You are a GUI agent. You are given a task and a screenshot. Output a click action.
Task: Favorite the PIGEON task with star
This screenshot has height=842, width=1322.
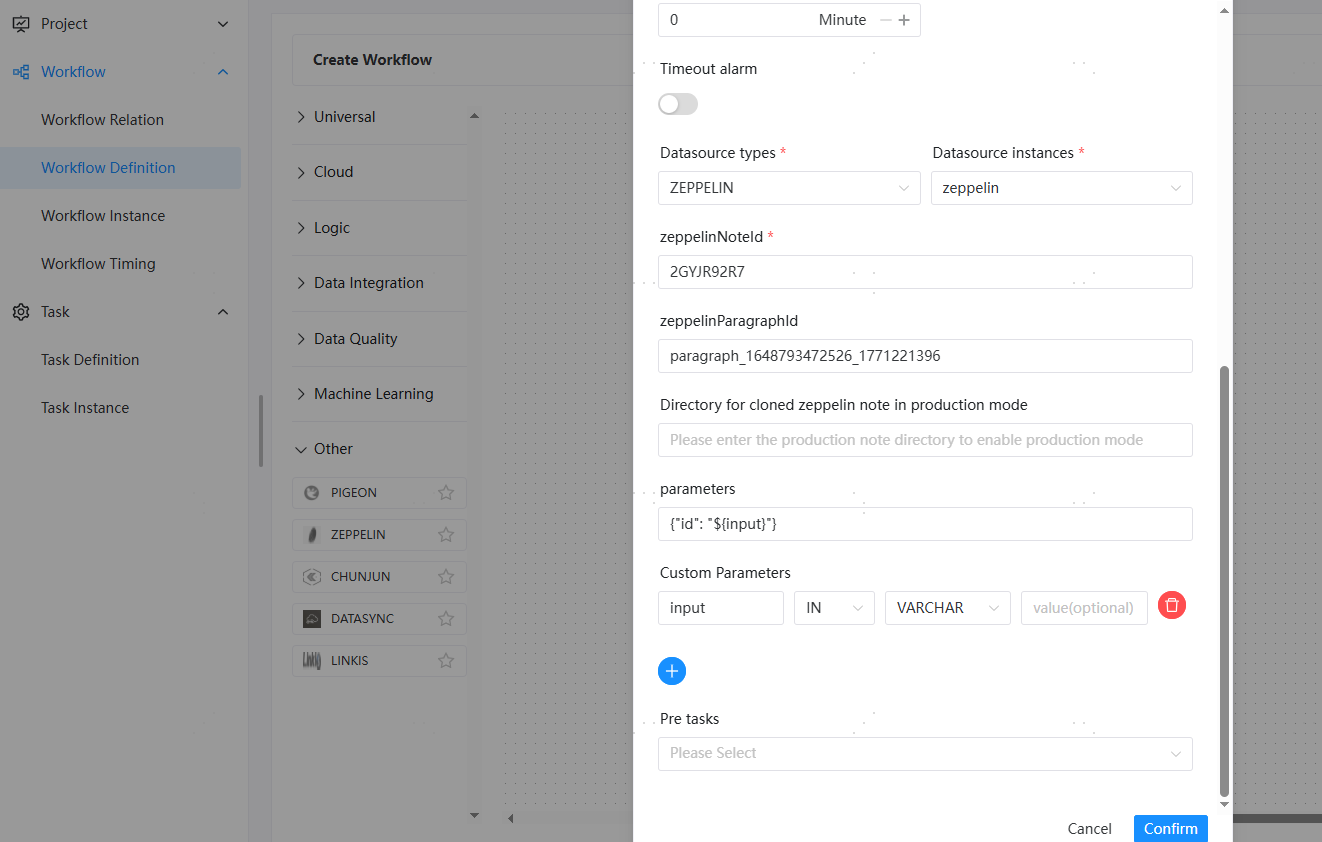point(446,493)
